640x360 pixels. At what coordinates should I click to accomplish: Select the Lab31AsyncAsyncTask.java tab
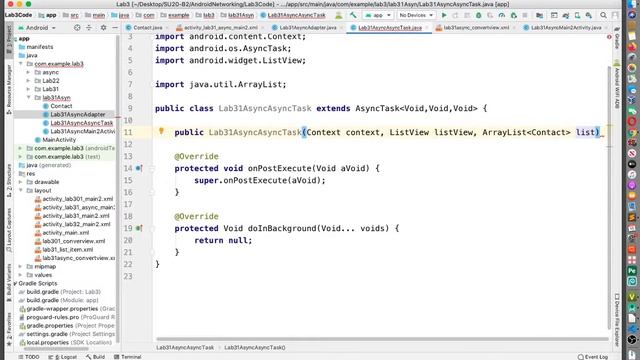click(389, 28)
